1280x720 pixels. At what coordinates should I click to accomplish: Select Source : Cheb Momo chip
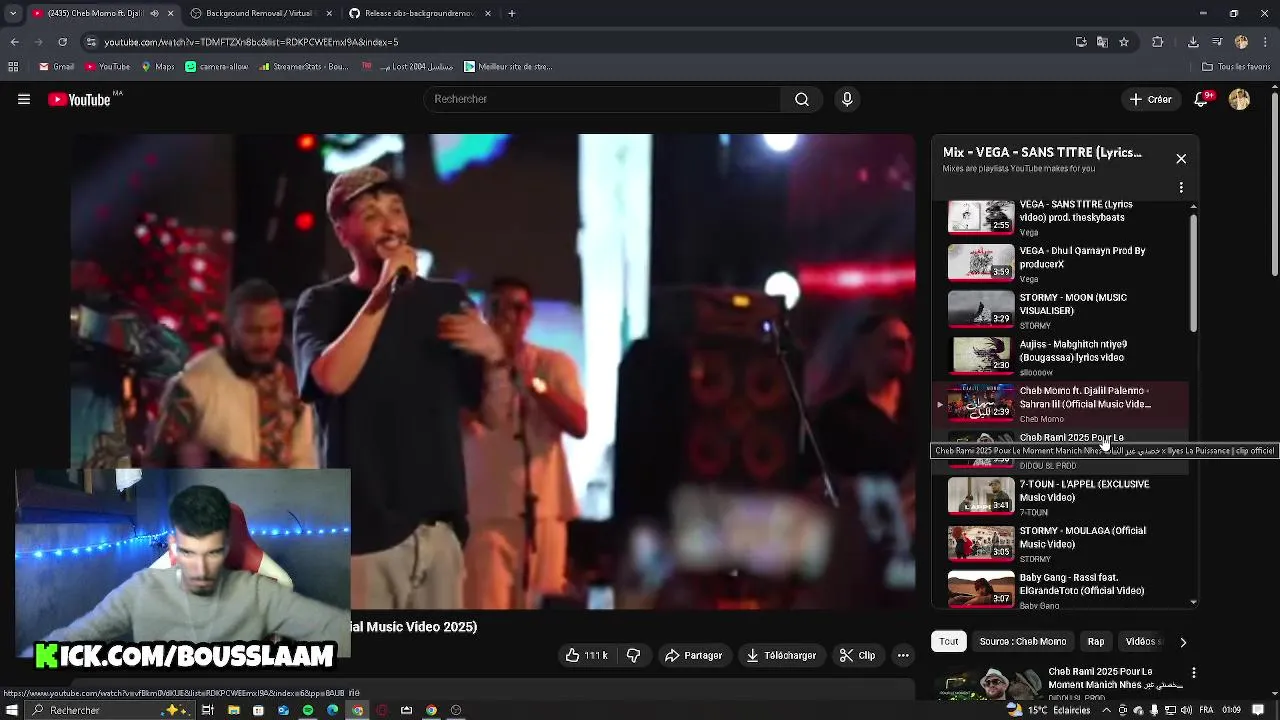(1023, 642)
